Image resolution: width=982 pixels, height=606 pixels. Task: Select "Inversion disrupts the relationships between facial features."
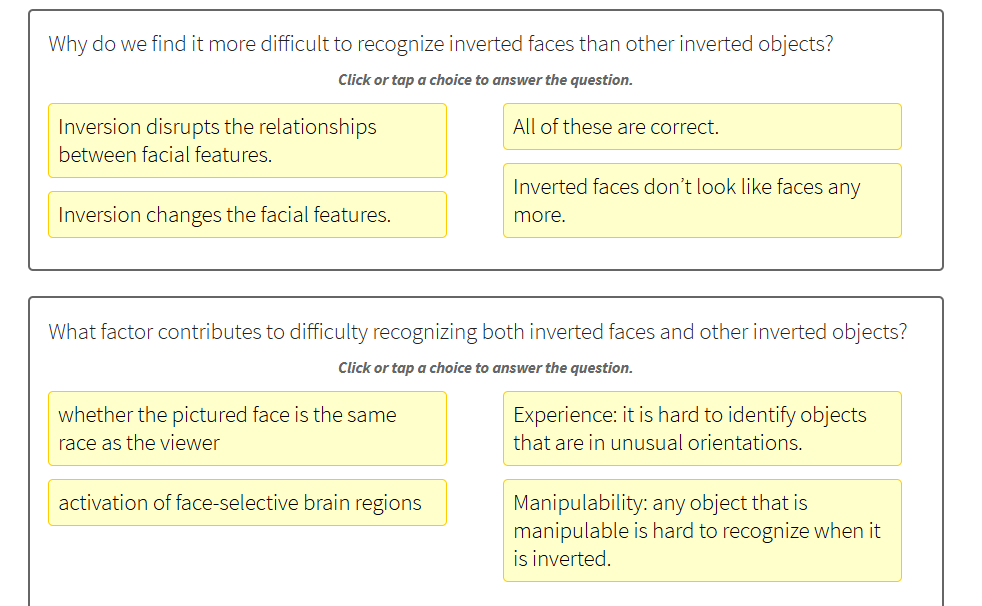pos(247,140)
